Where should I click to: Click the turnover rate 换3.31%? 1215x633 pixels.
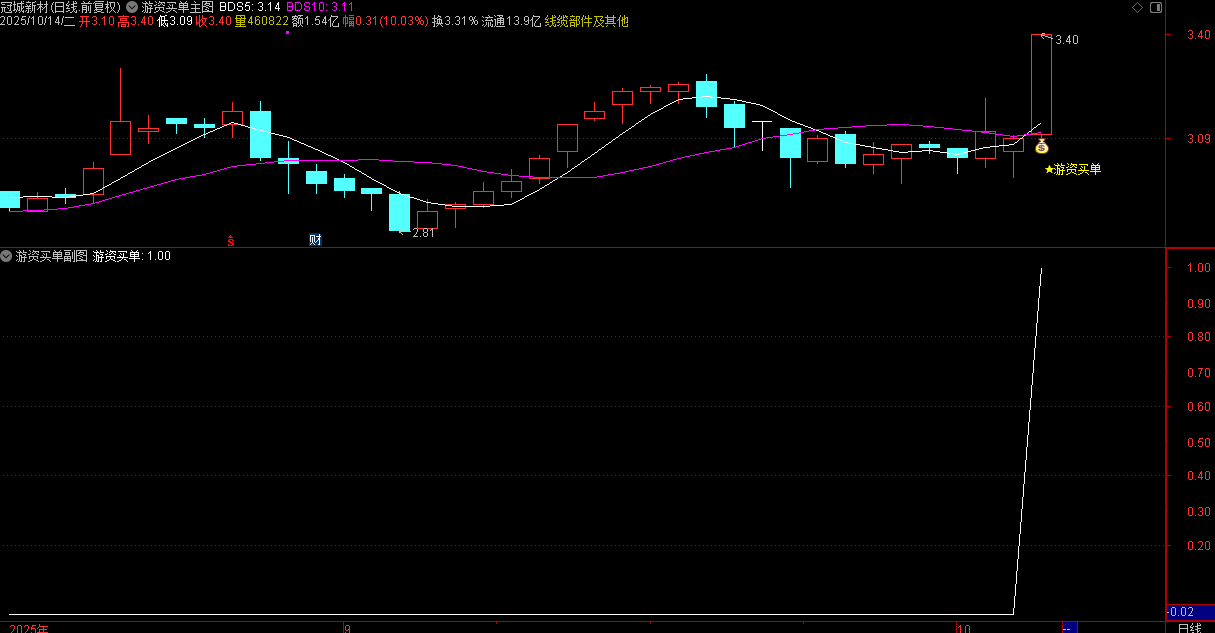pyautogui.click(x=455, y=20)
